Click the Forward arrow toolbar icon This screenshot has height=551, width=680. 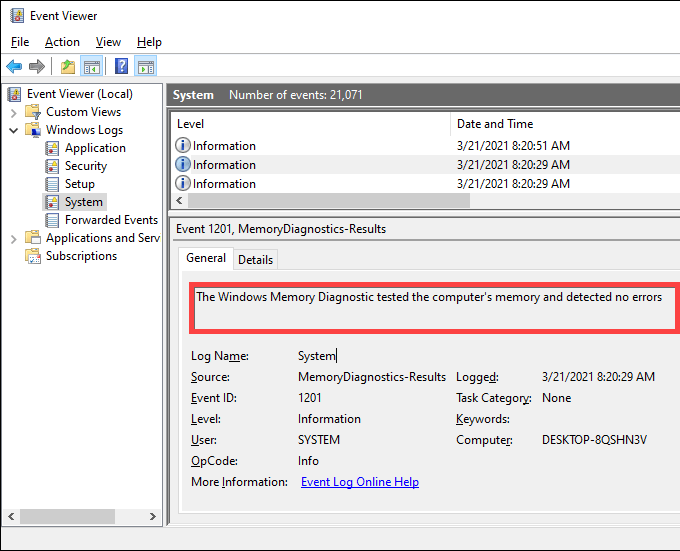pos(37,67)
